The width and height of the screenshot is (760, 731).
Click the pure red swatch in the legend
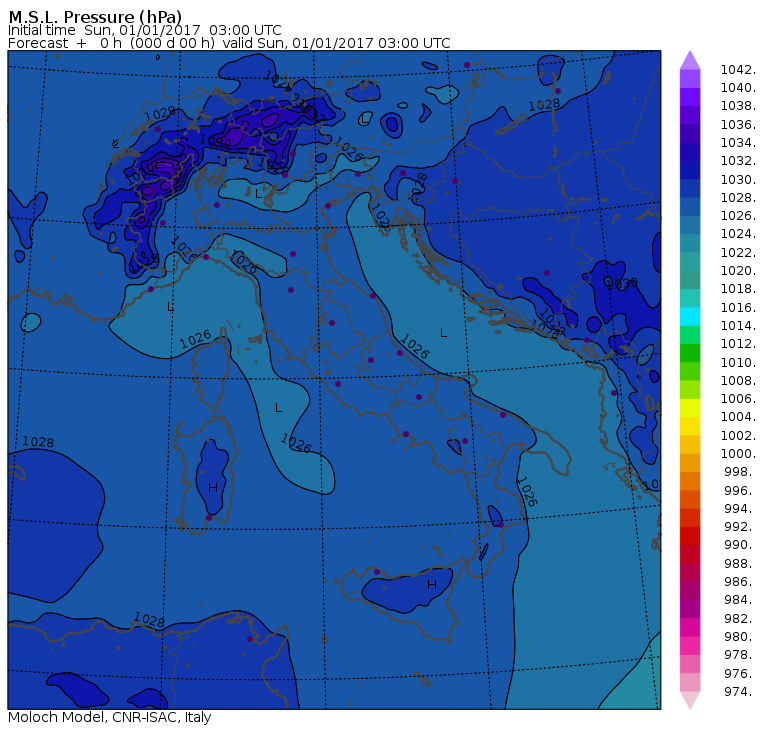690,536
